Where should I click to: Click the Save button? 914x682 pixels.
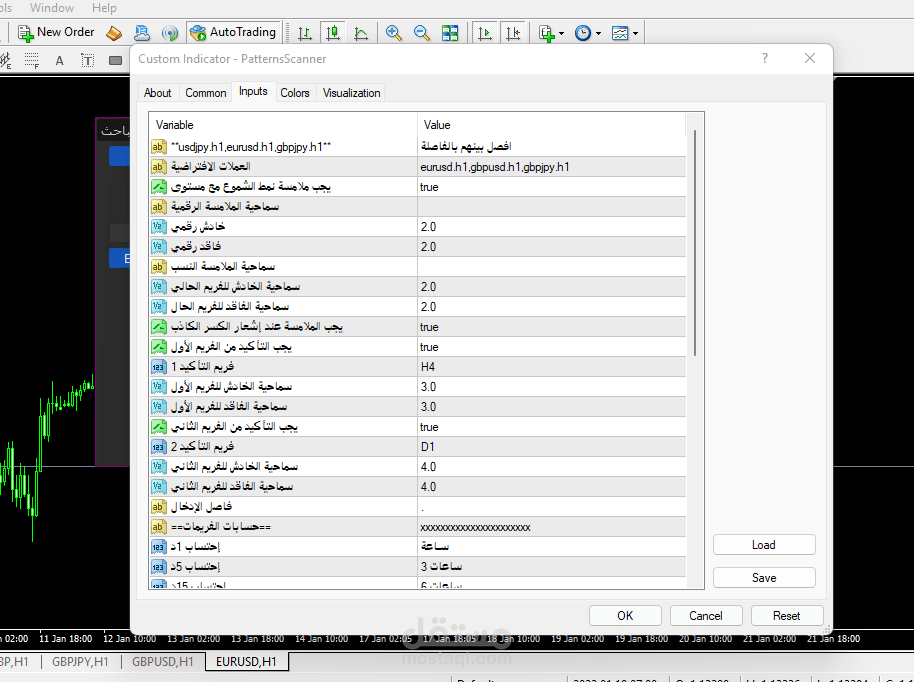click(x=764, y=578)
